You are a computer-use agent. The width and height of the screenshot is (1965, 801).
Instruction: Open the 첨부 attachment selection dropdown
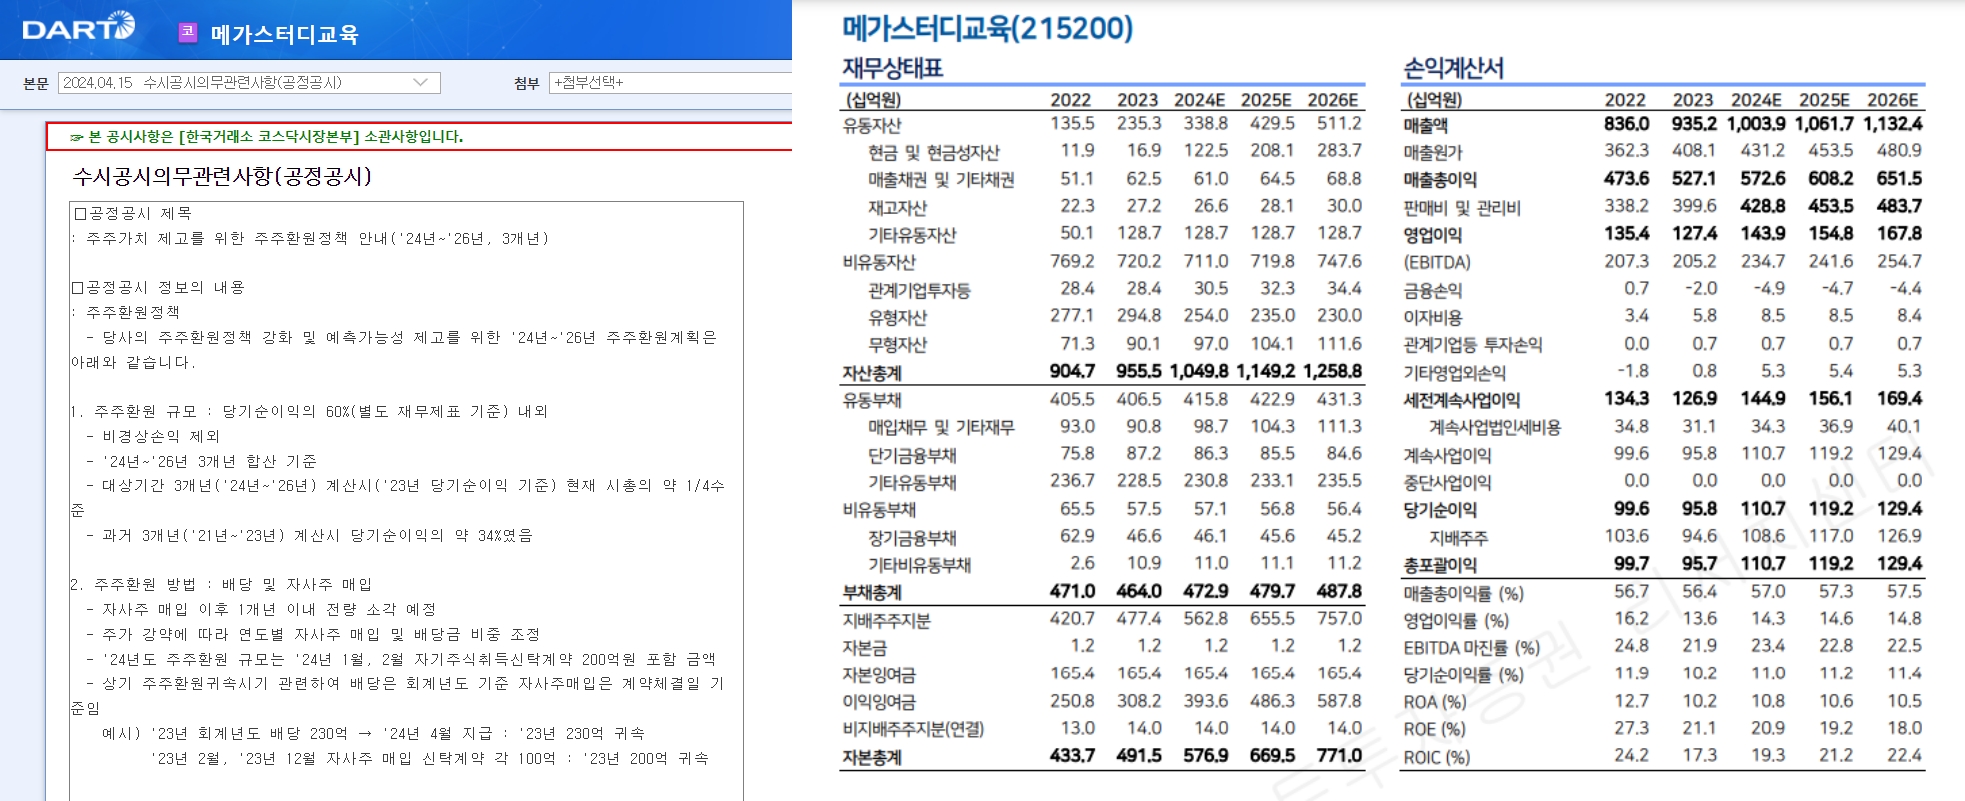click(671, 83)
